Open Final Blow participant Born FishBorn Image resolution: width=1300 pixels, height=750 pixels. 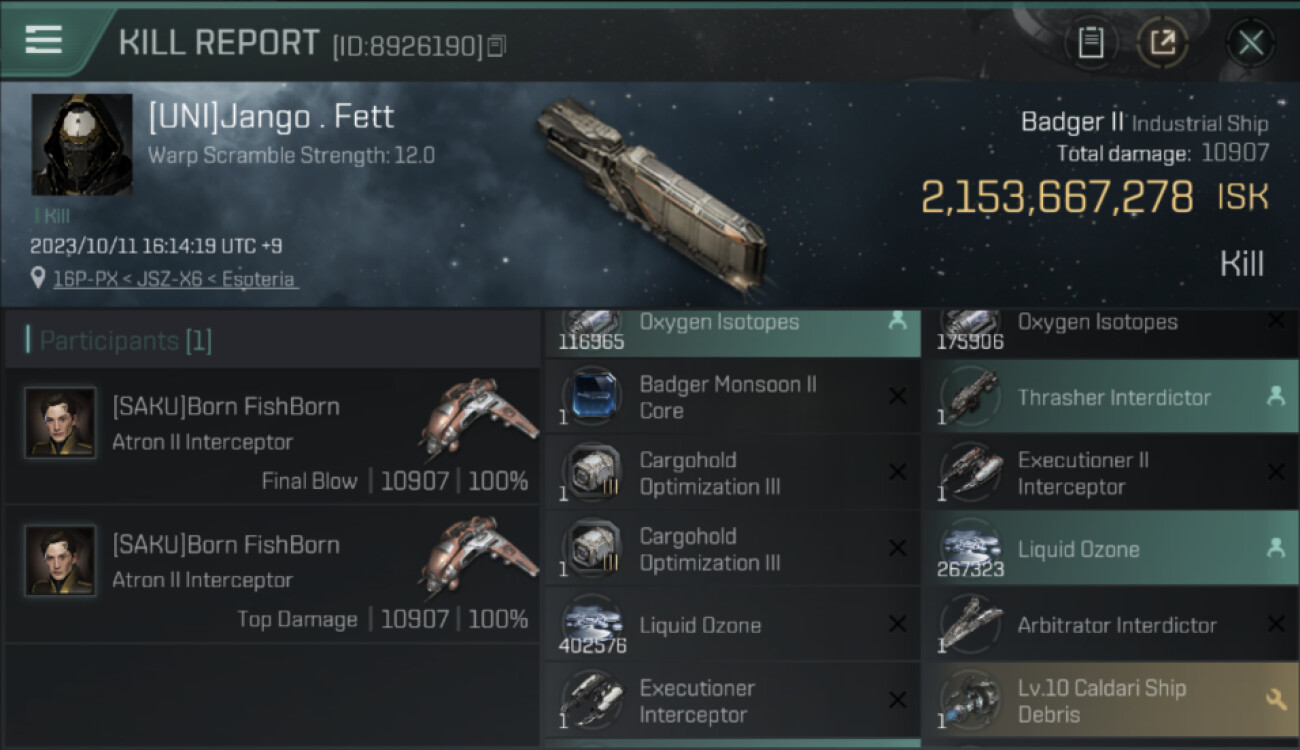pos(272,435)
